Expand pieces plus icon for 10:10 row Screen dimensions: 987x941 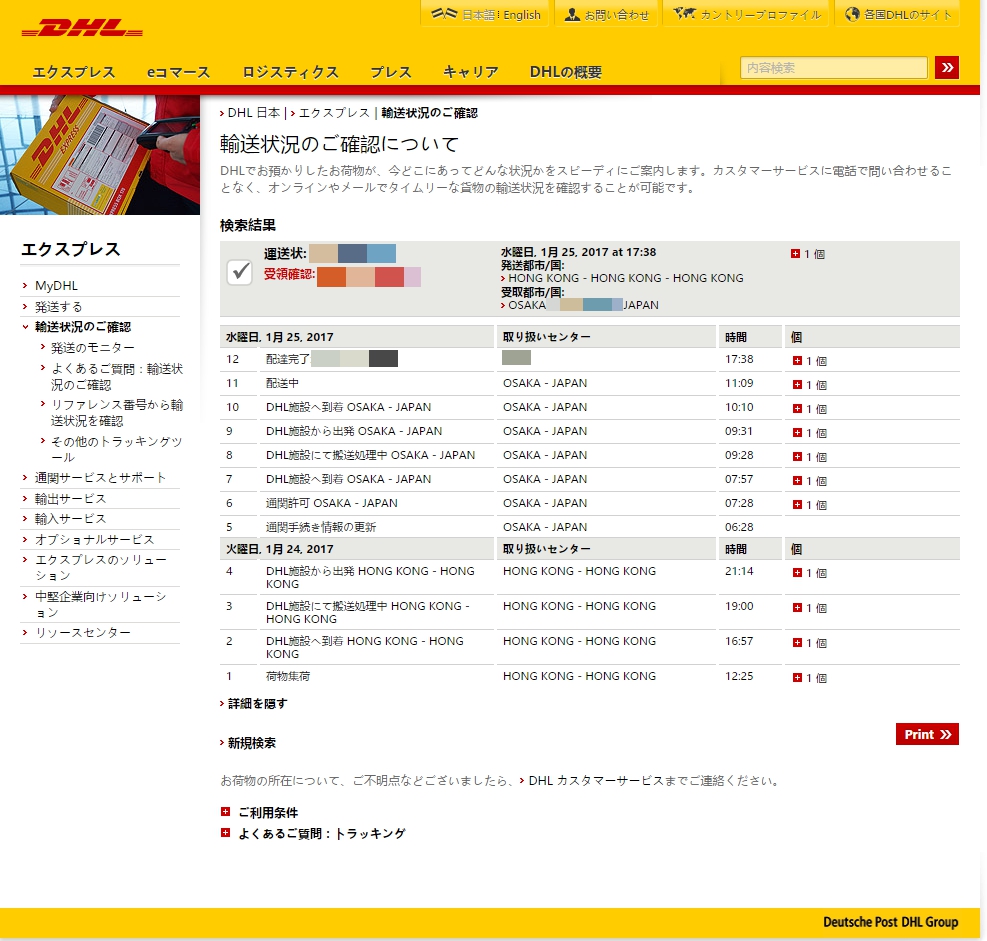(797, 409)
